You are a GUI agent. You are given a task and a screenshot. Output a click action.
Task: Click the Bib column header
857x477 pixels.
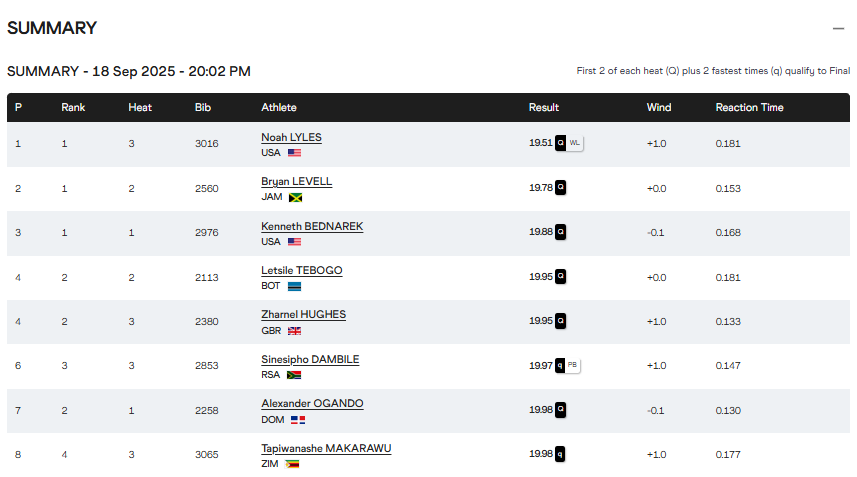(203, 107)
